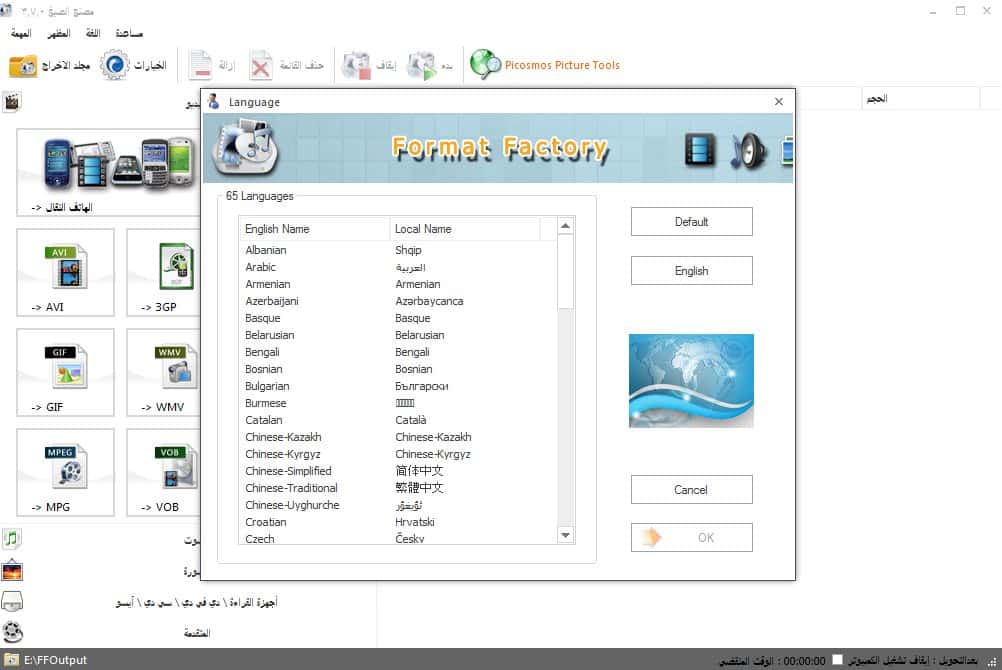Select the mobile device conversion icon
1002x670 pixels.
coord(119,164)
